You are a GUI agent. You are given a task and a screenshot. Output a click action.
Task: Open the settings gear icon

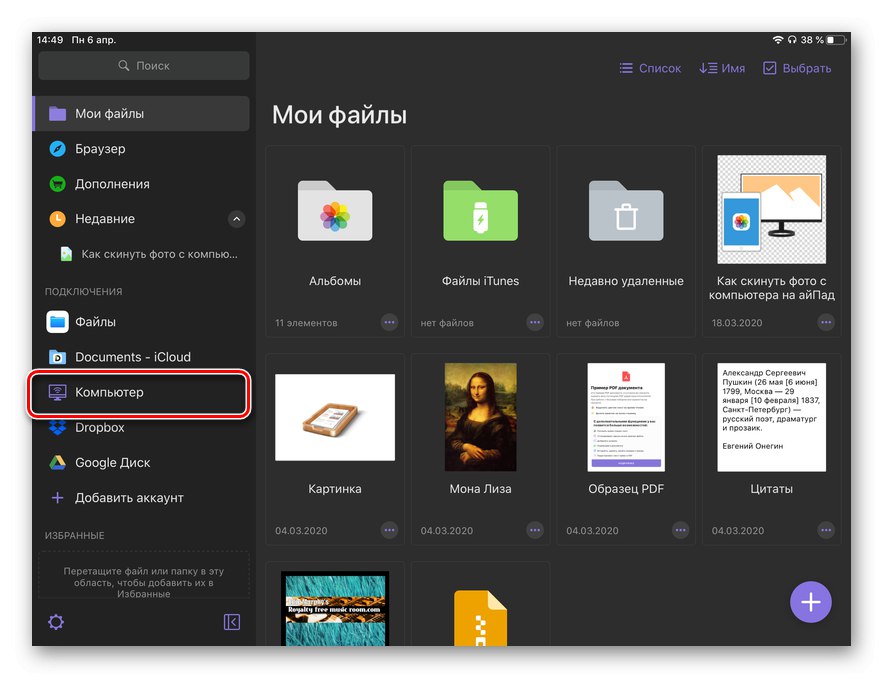pyautogui.click(x=56, y=622)
